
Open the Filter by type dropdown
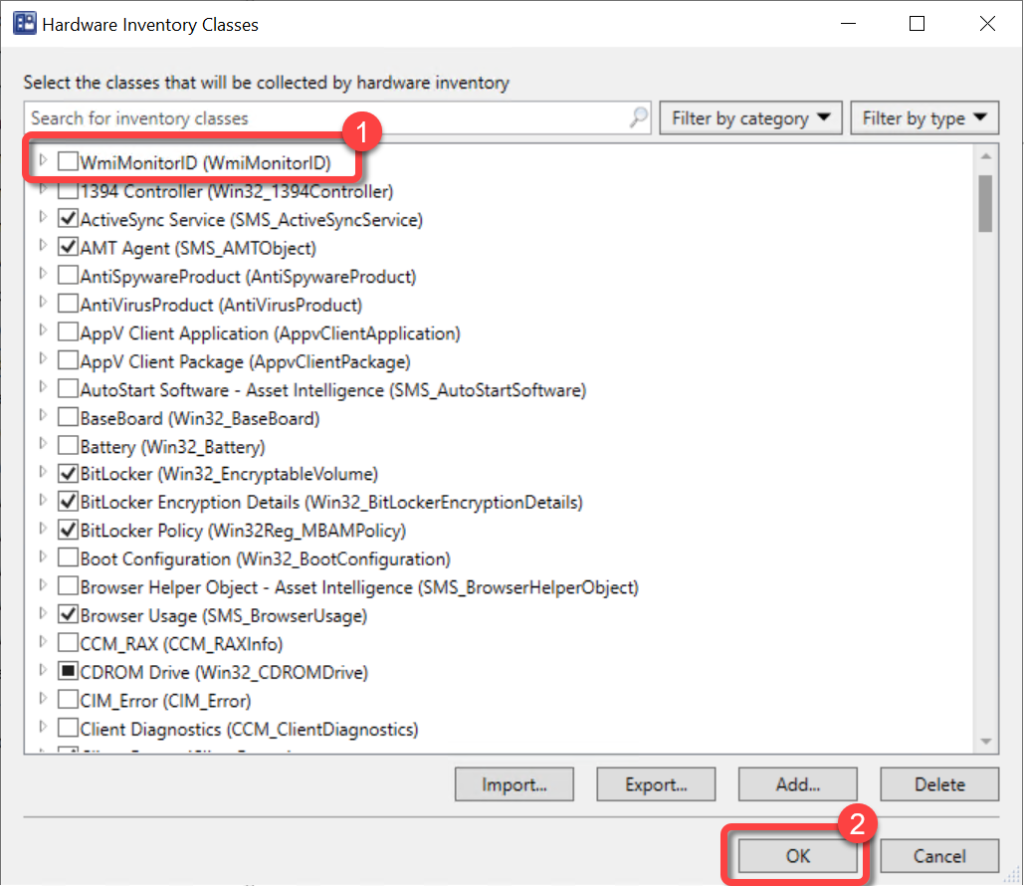tap(924, 118)
